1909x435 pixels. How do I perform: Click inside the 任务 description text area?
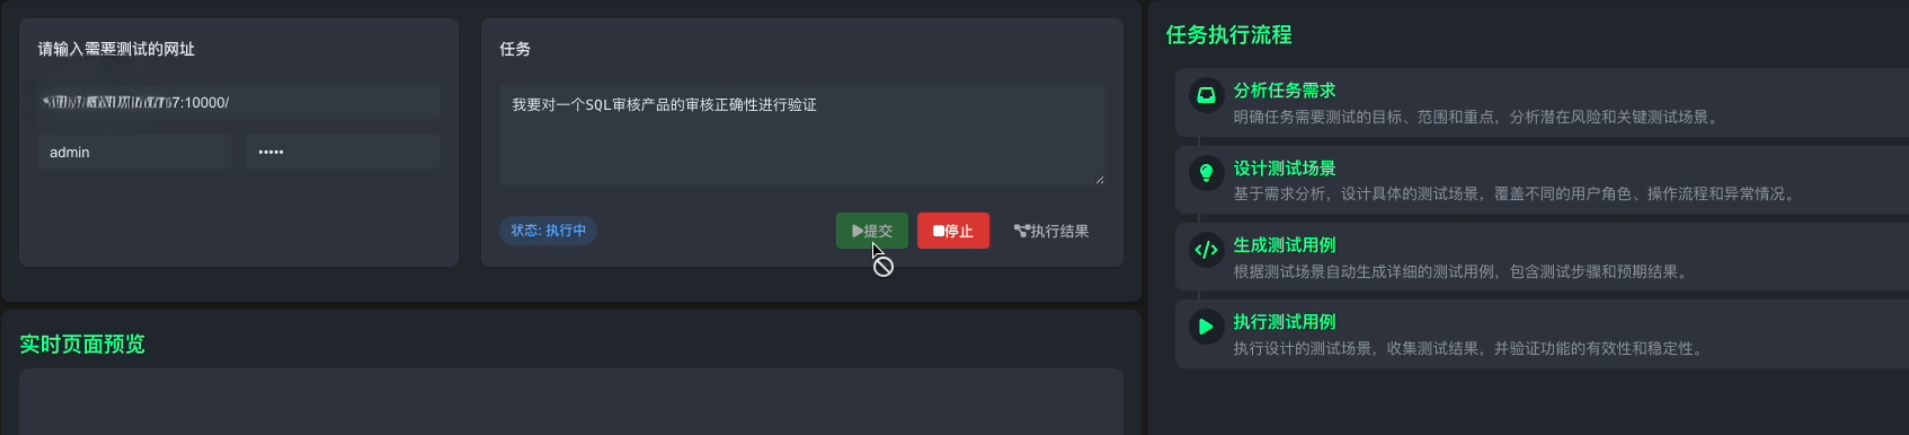[802, 134]
